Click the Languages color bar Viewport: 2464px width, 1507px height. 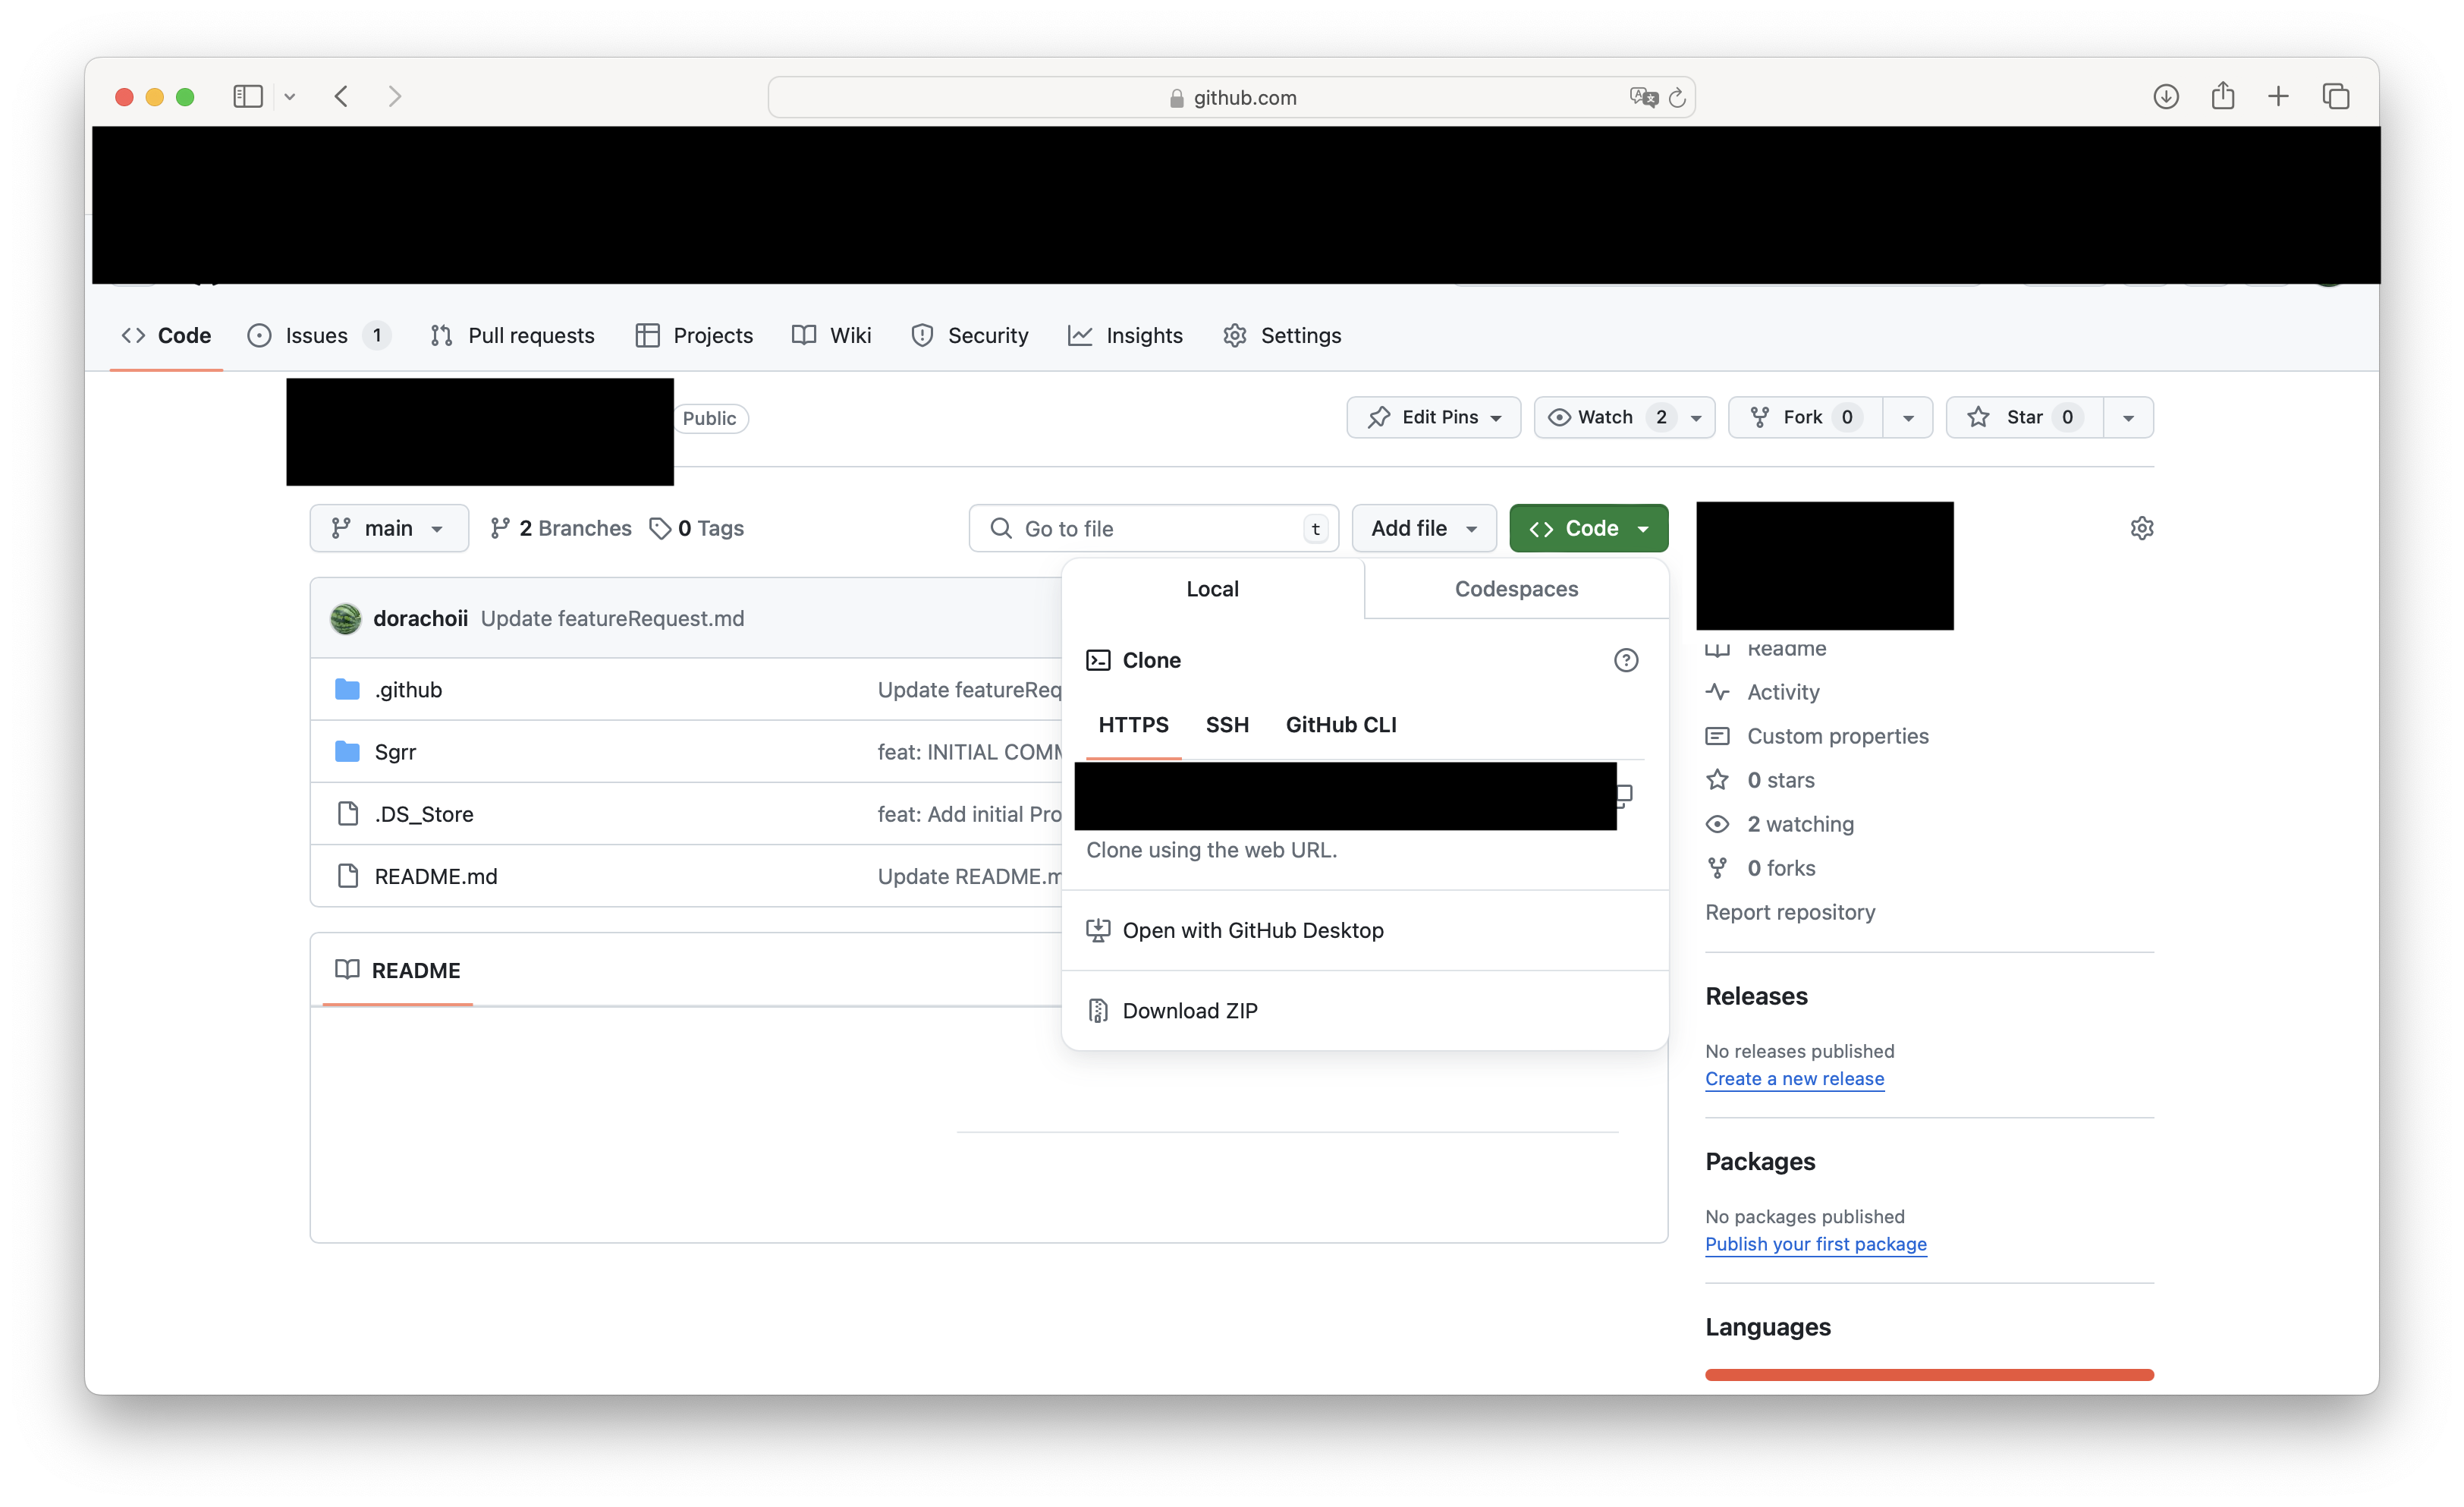[x=1929, y=1375]
